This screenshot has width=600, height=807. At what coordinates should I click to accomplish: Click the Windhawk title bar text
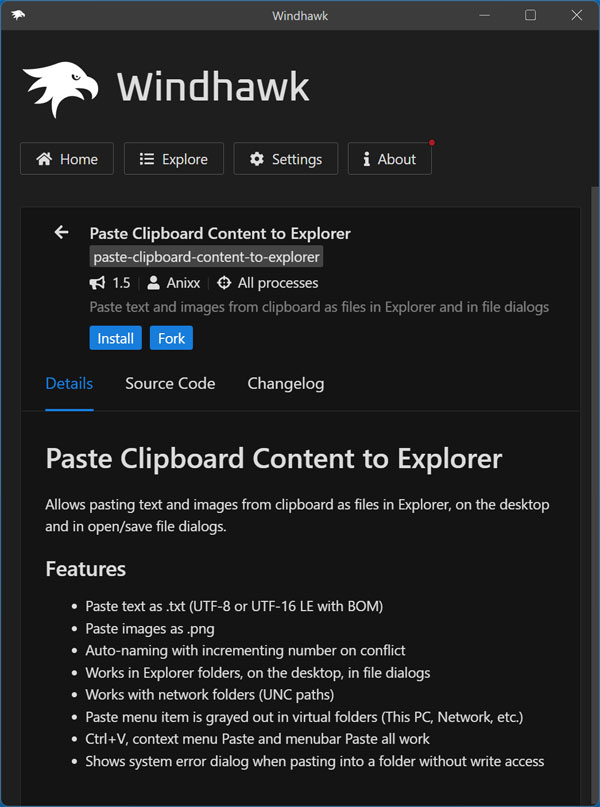[300, 15]
